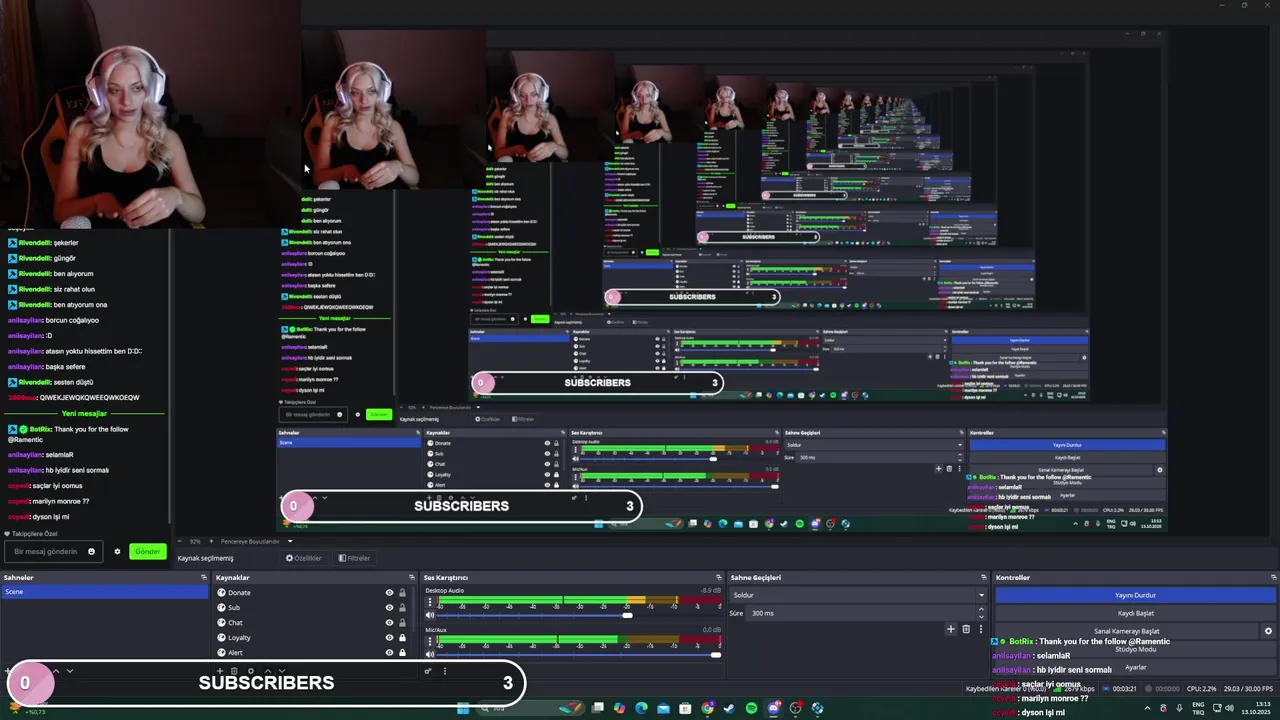
Task: Select the Scene item in Sahneler
Action: 104,592
